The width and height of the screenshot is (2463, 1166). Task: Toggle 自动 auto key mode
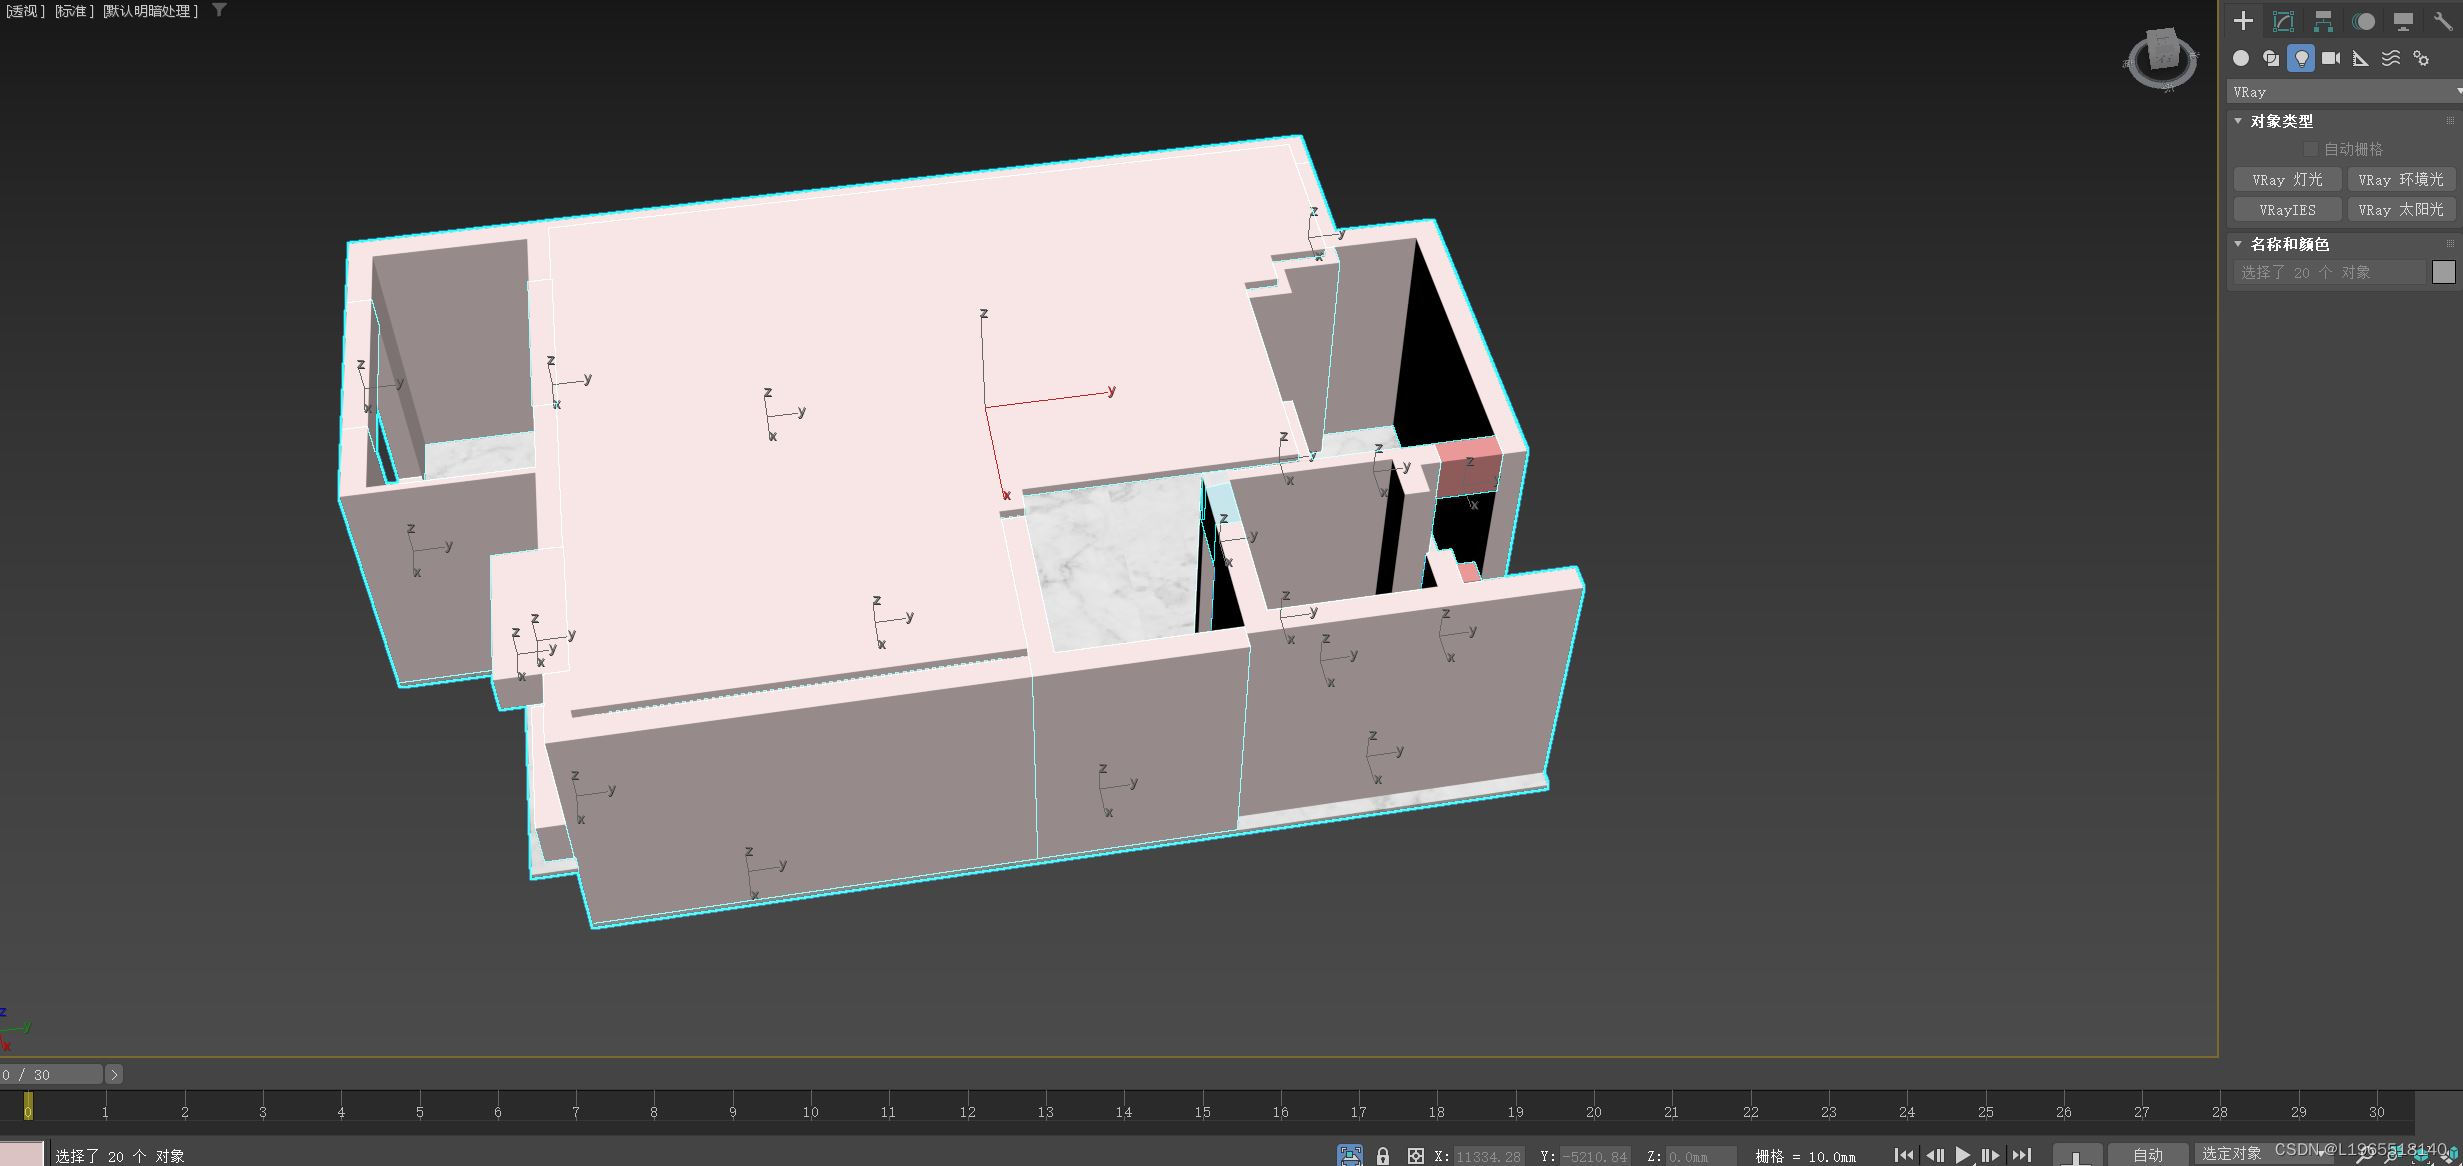pos(2147,1155)
